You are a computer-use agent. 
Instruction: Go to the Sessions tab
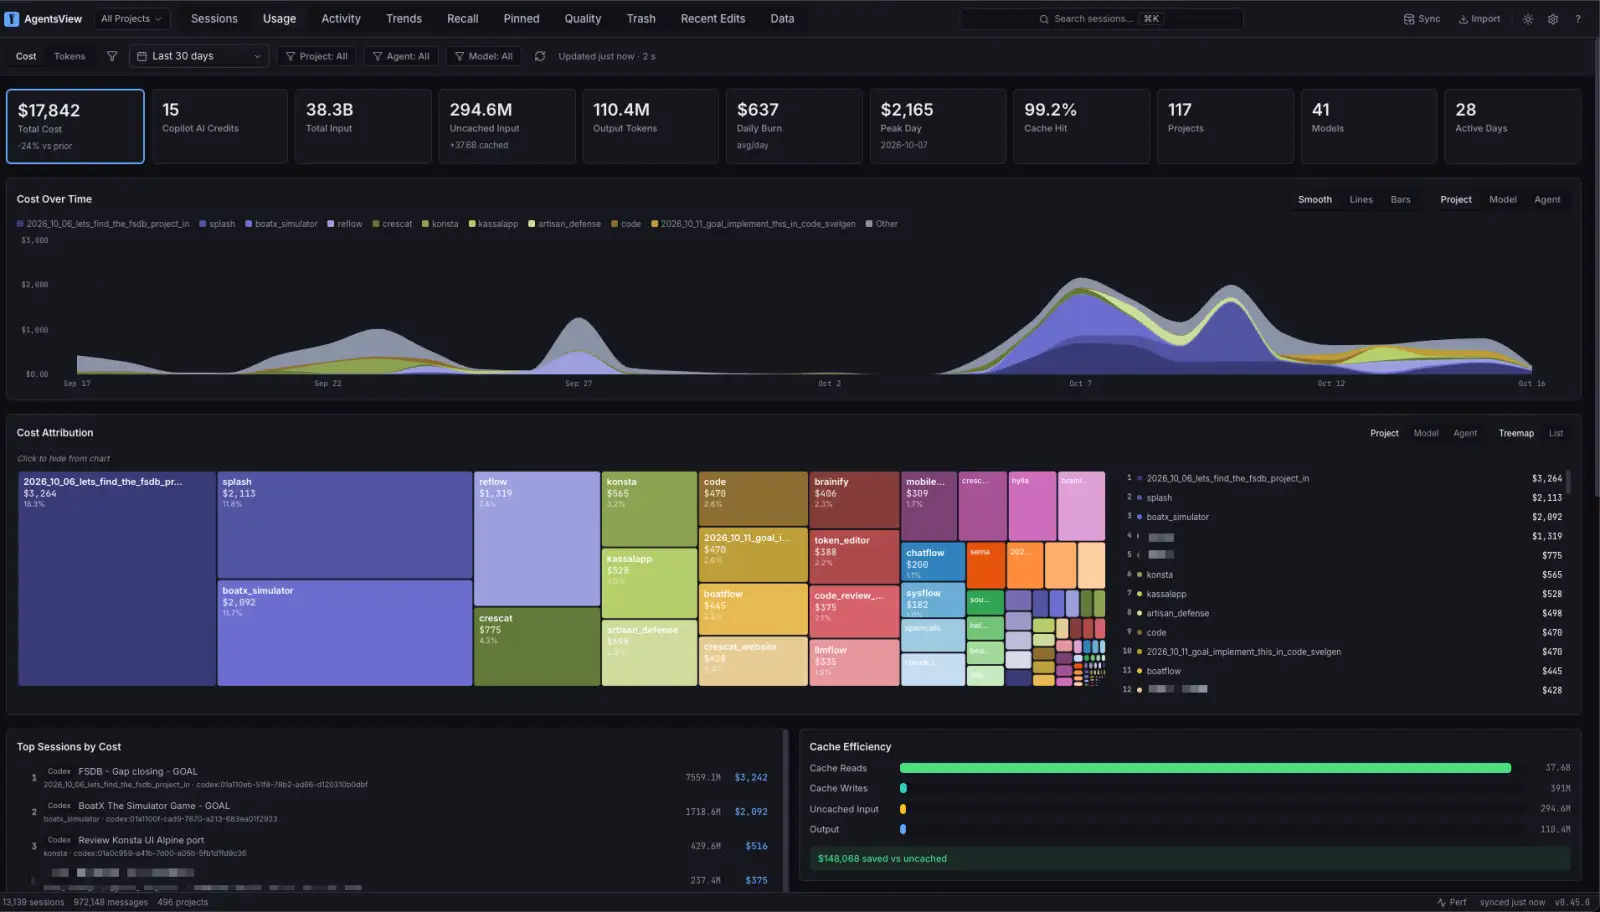pyautogui.click(x=214, y=19)
